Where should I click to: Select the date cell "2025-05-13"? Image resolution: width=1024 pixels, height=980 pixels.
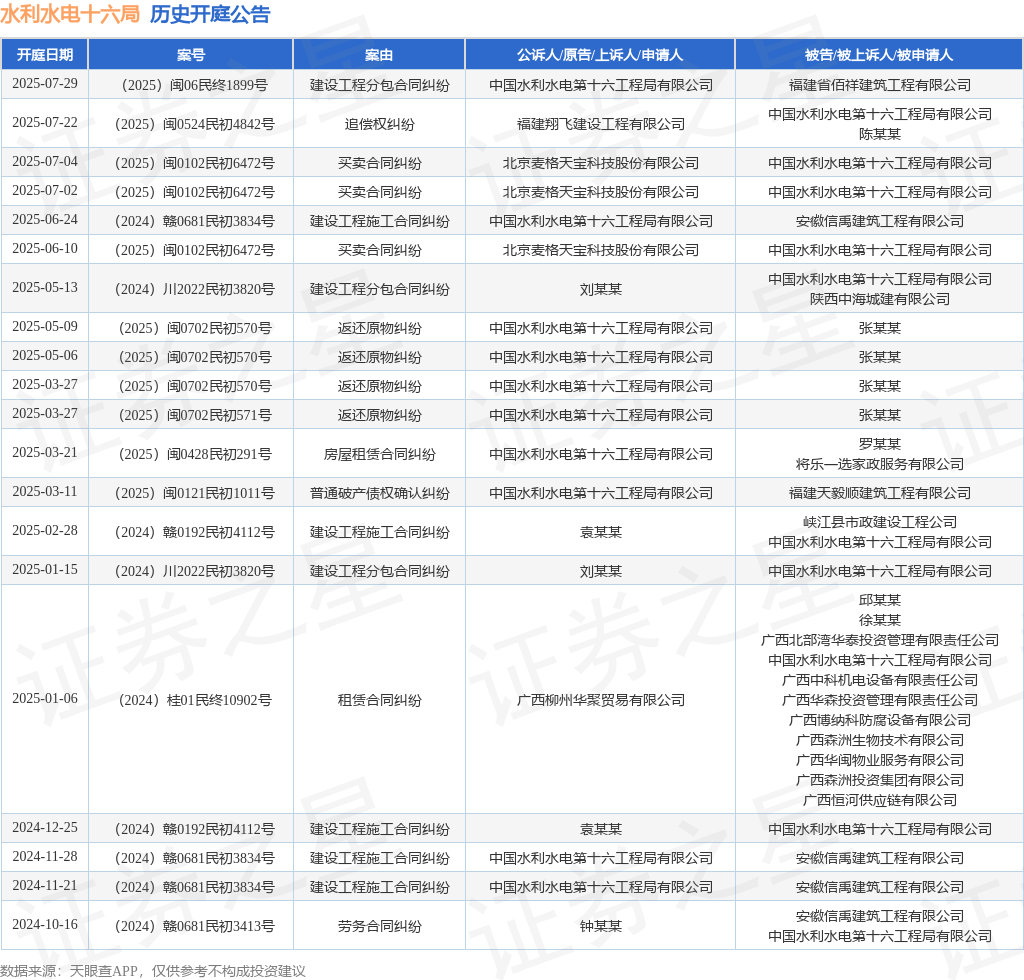44,287
